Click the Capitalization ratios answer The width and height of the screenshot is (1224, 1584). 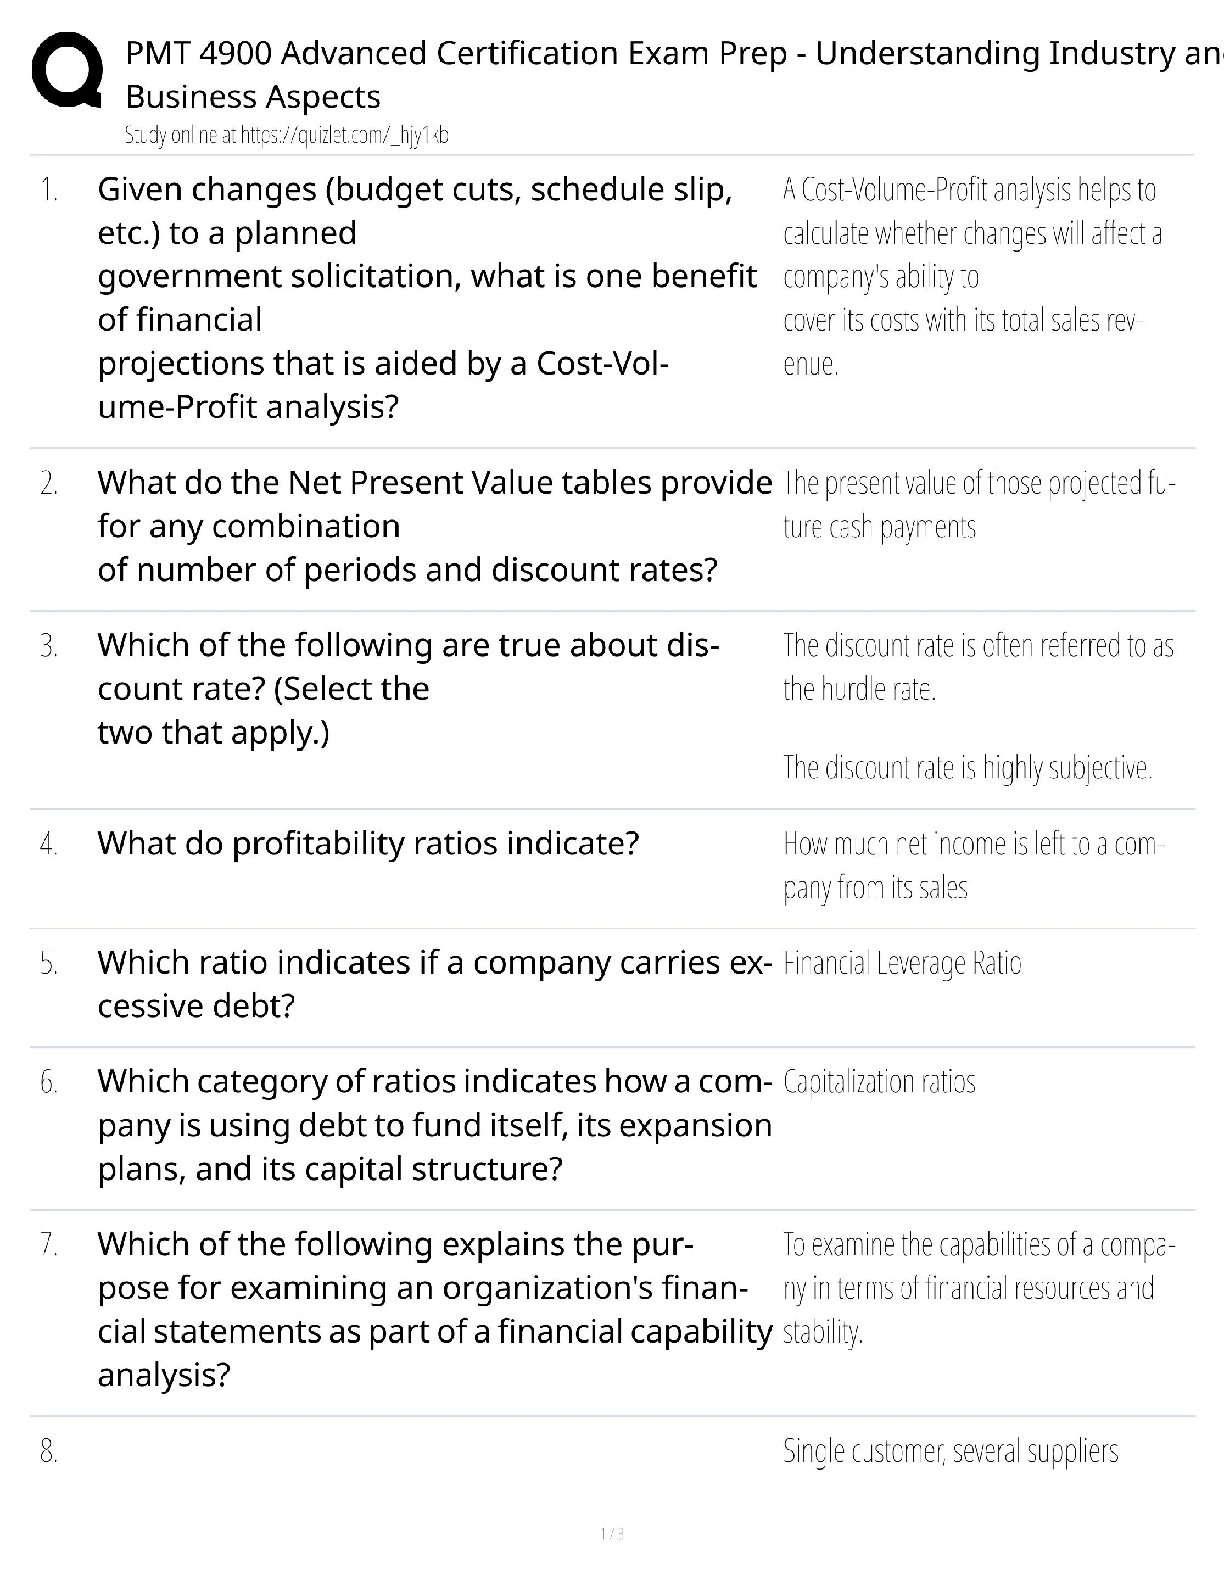tap(879, 1082)
